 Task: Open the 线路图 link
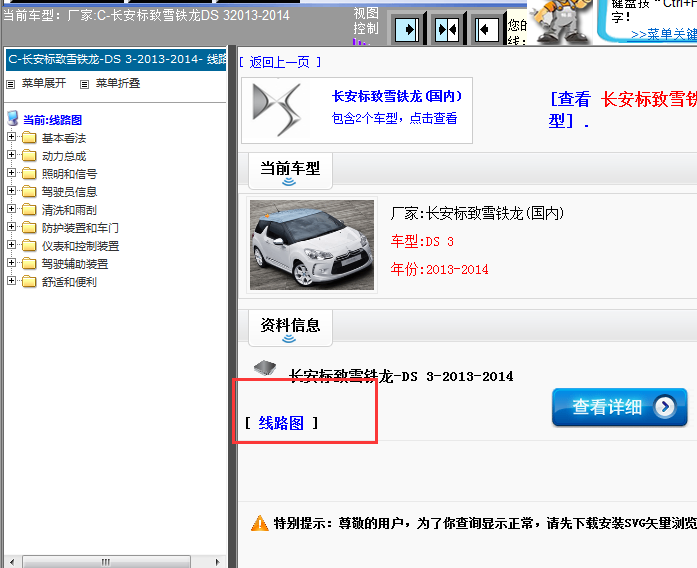coord(281,423)
